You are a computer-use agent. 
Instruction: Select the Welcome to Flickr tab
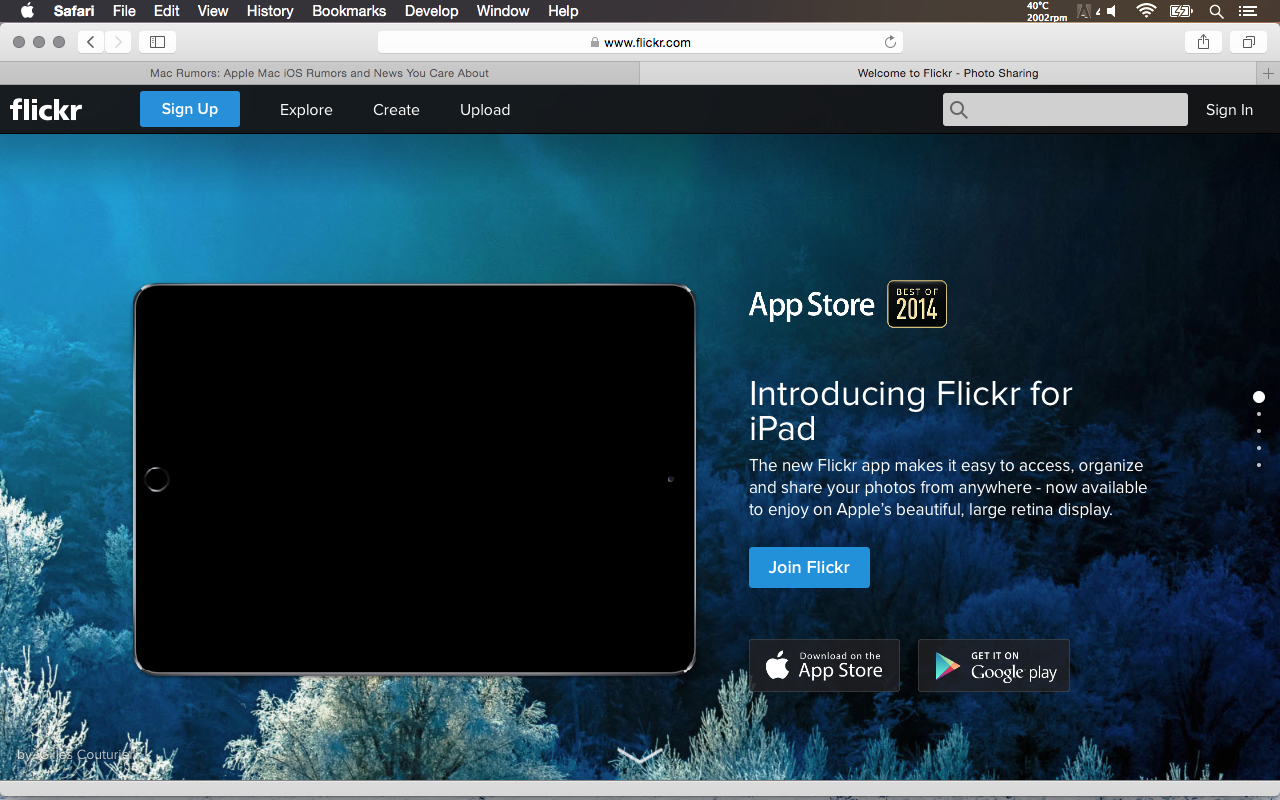(948, 73)
